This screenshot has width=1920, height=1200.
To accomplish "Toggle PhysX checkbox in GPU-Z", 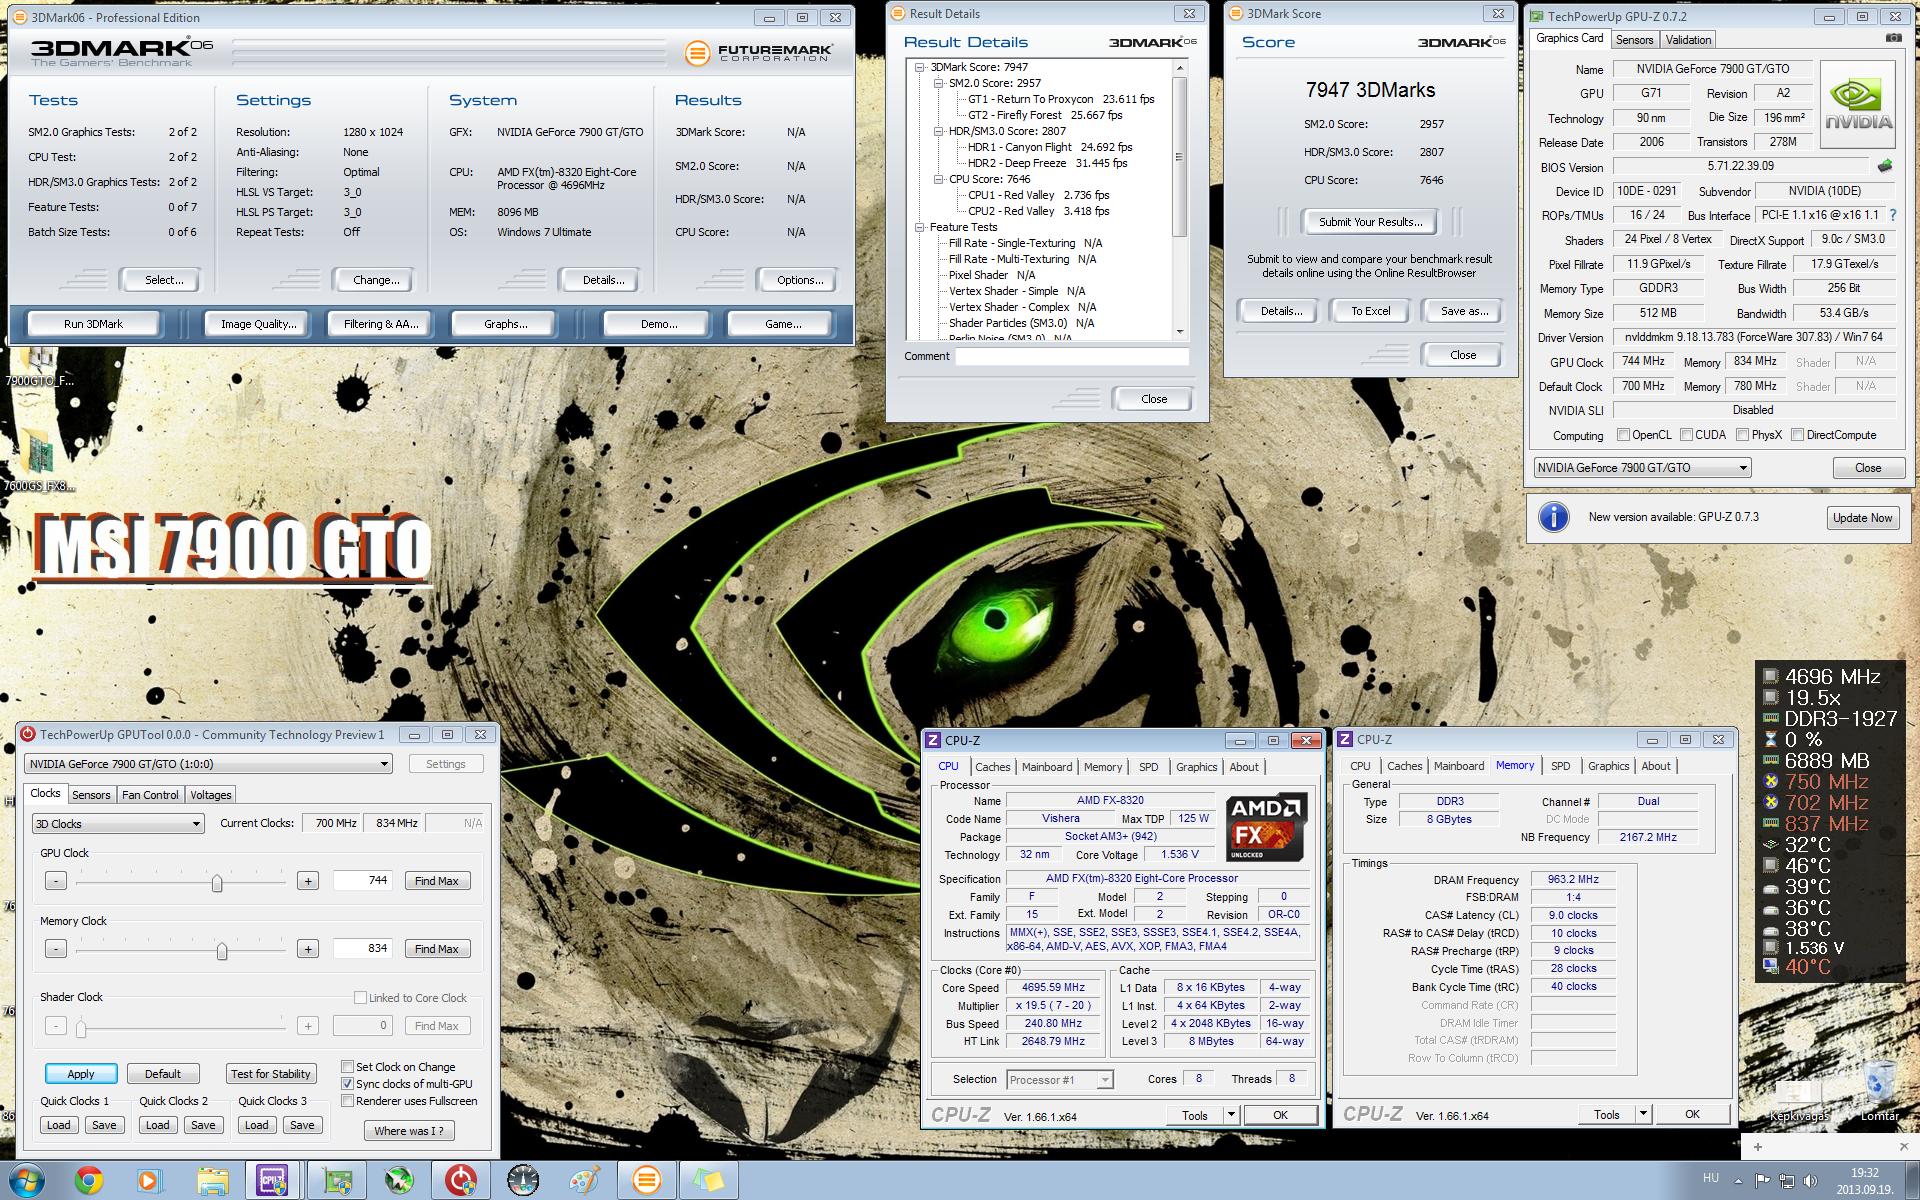I will tap(1742, 435).
